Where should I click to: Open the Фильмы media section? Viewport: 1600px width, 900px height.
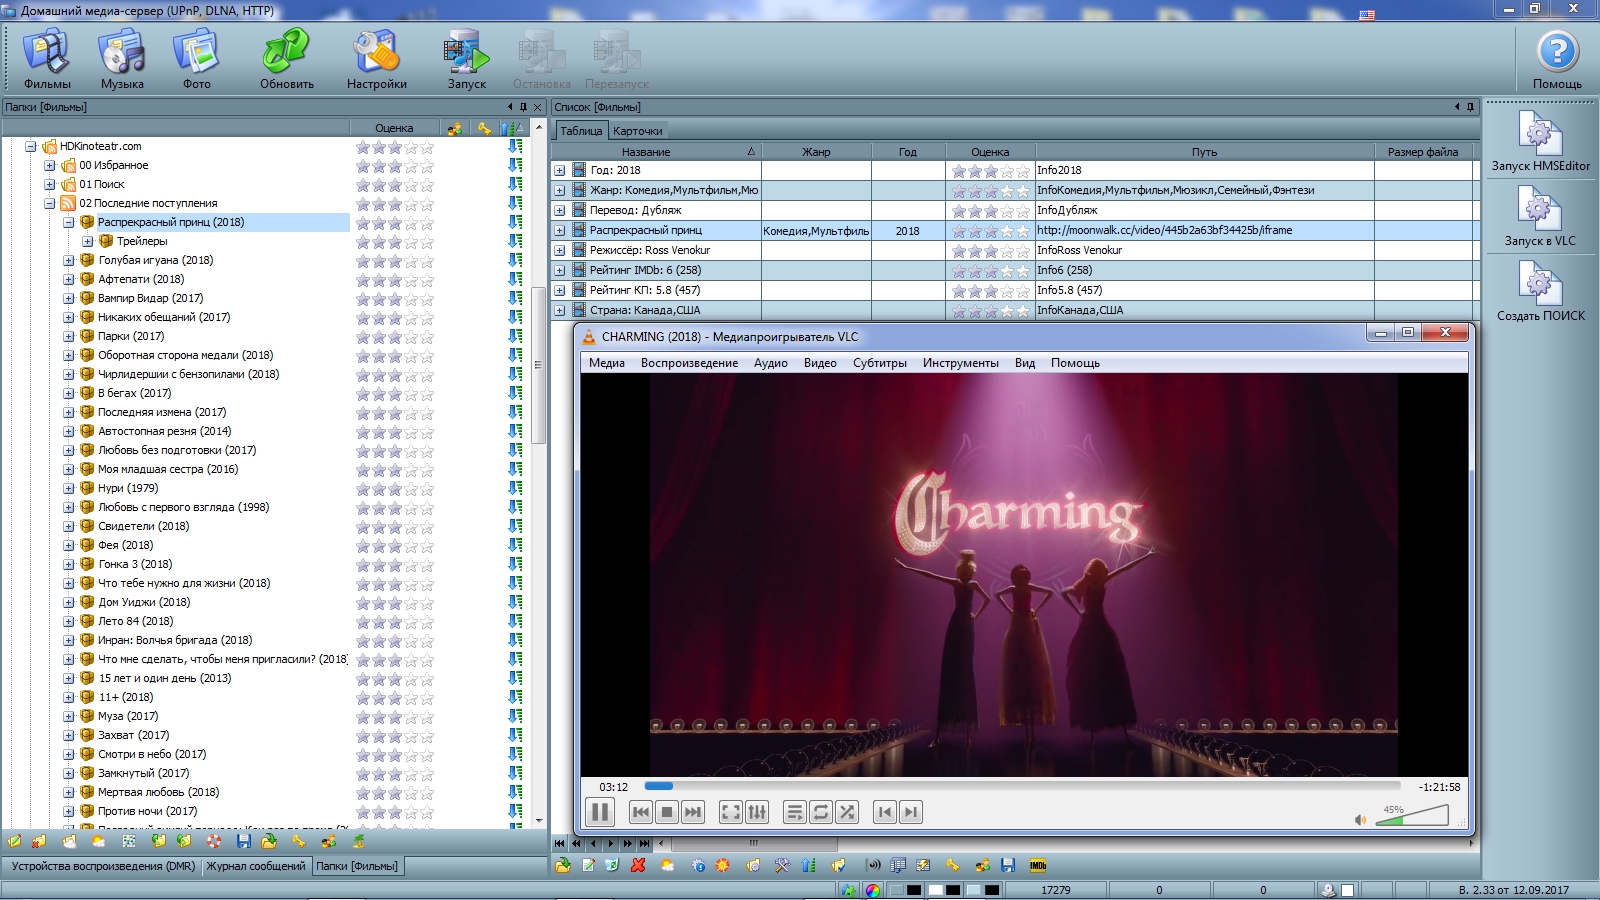(47, 60)
